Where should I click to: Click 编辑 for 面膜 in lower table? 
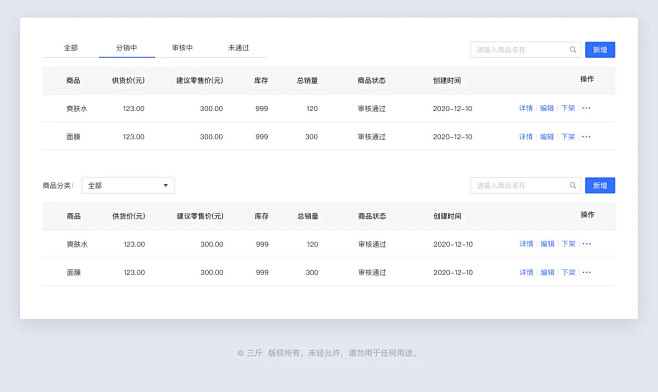pos(547,272)
